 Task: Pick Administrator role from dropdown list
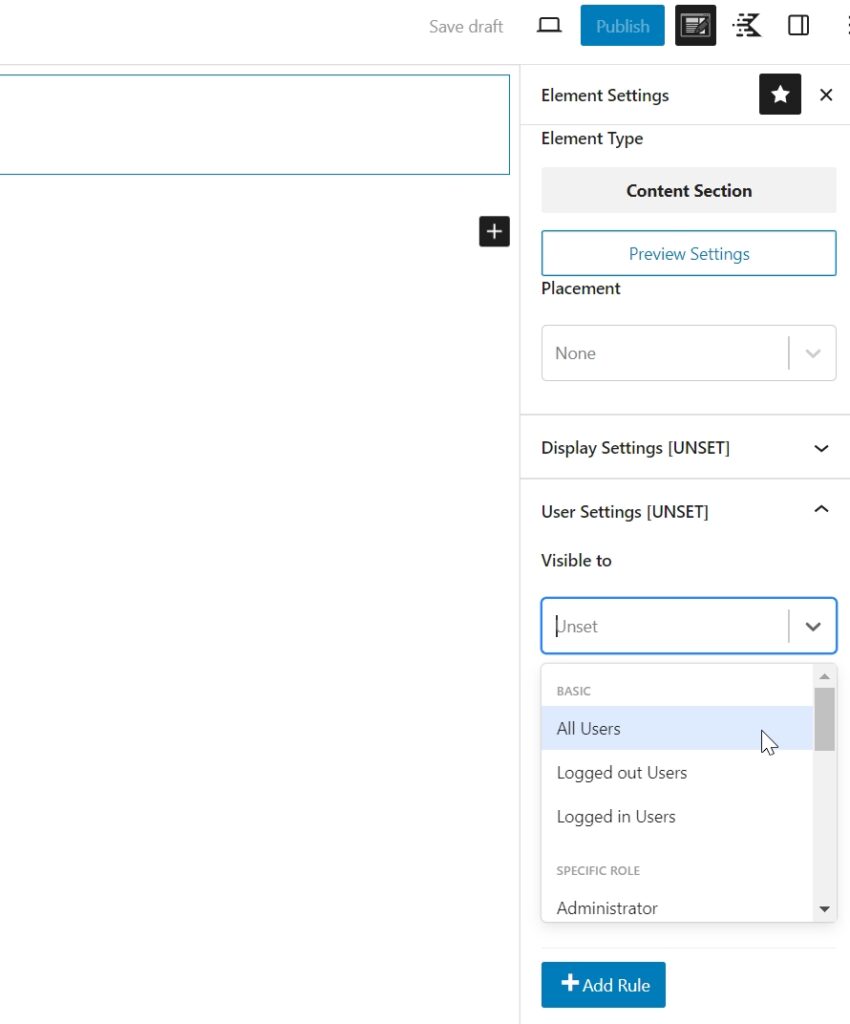tap(607, 908)
